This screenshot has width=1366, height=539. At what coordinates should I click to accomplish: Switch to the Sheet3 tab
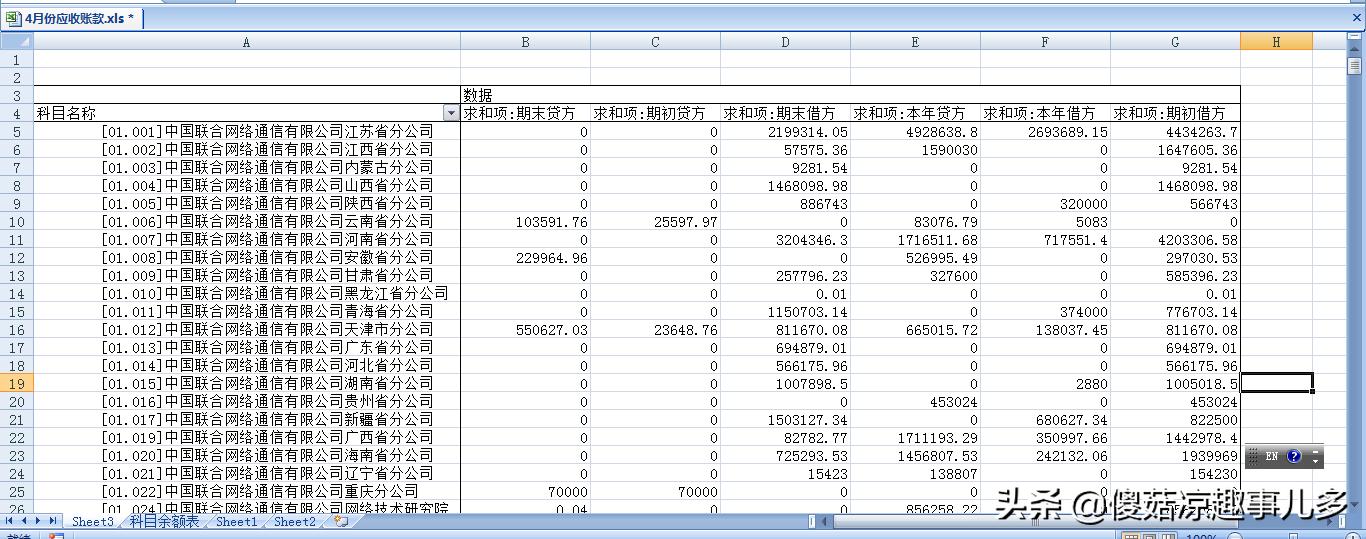point(92,521)
